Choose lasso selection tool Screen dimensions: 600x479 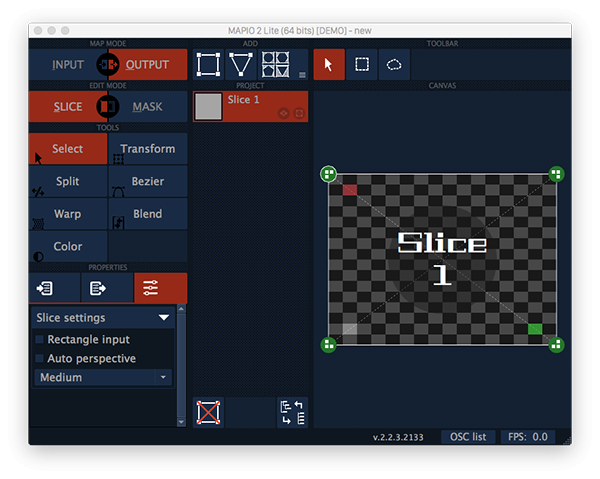coord(394,64)
